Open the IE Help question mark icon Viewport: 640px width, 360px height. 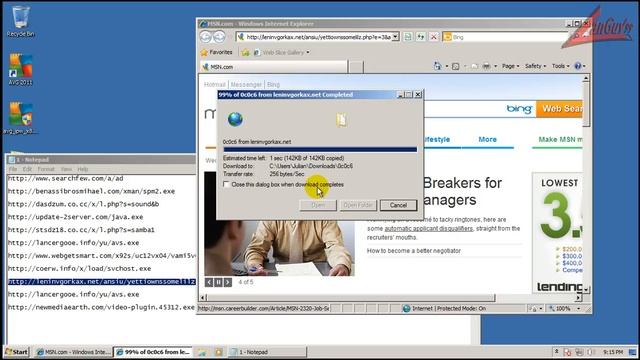(578, 66)
